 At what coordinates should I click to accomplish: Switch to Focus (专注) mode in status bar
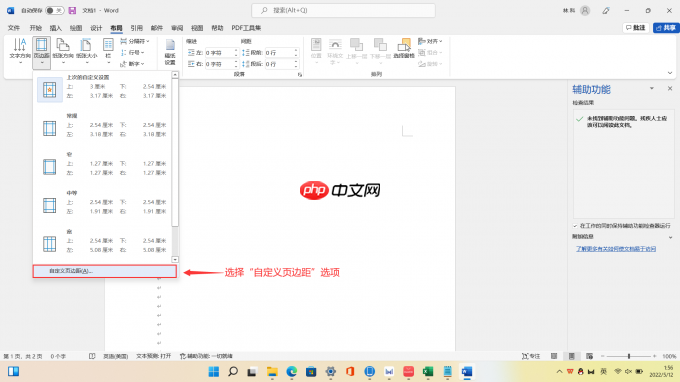531,356
